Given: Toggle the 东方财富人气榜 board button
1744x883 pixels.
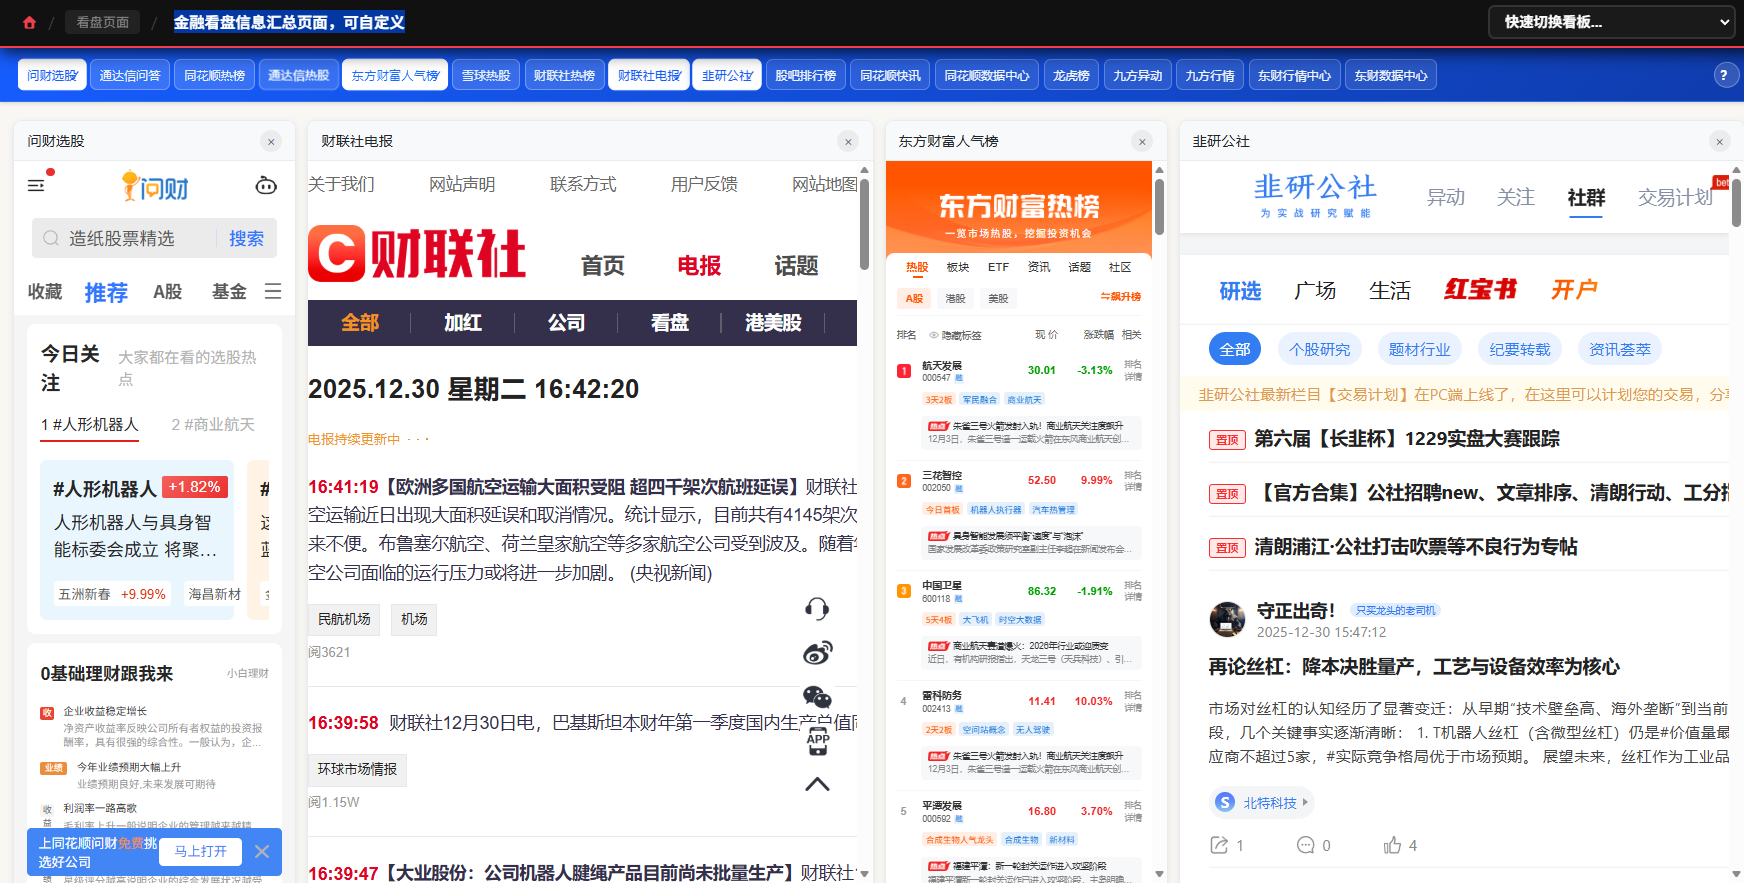Looking at the screenshot, I should coord(395,75).
